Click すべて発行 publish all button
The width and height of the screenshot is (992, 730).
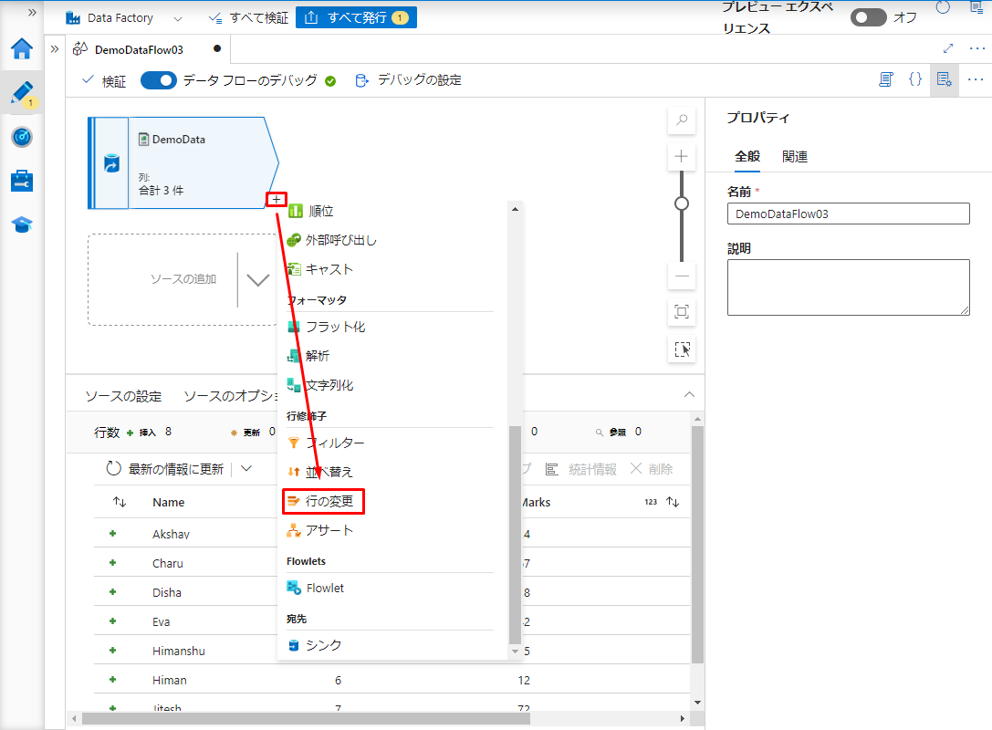coord(357,18)
